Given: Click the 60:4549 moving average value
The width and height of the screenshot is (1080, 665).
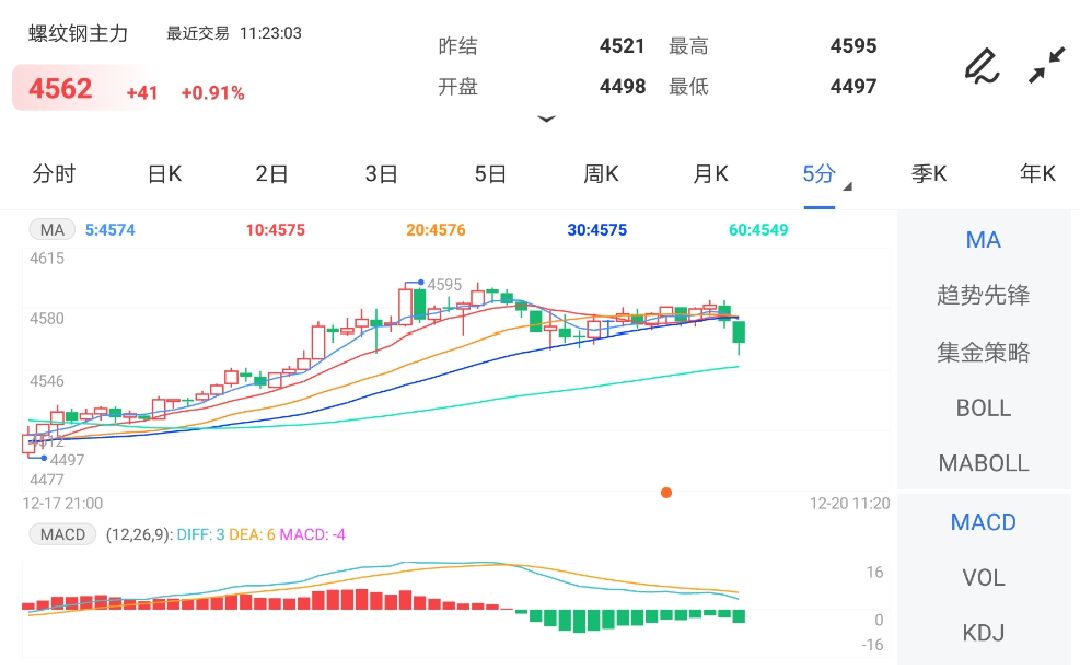Looking at the screenshot, I should point(758,230).
